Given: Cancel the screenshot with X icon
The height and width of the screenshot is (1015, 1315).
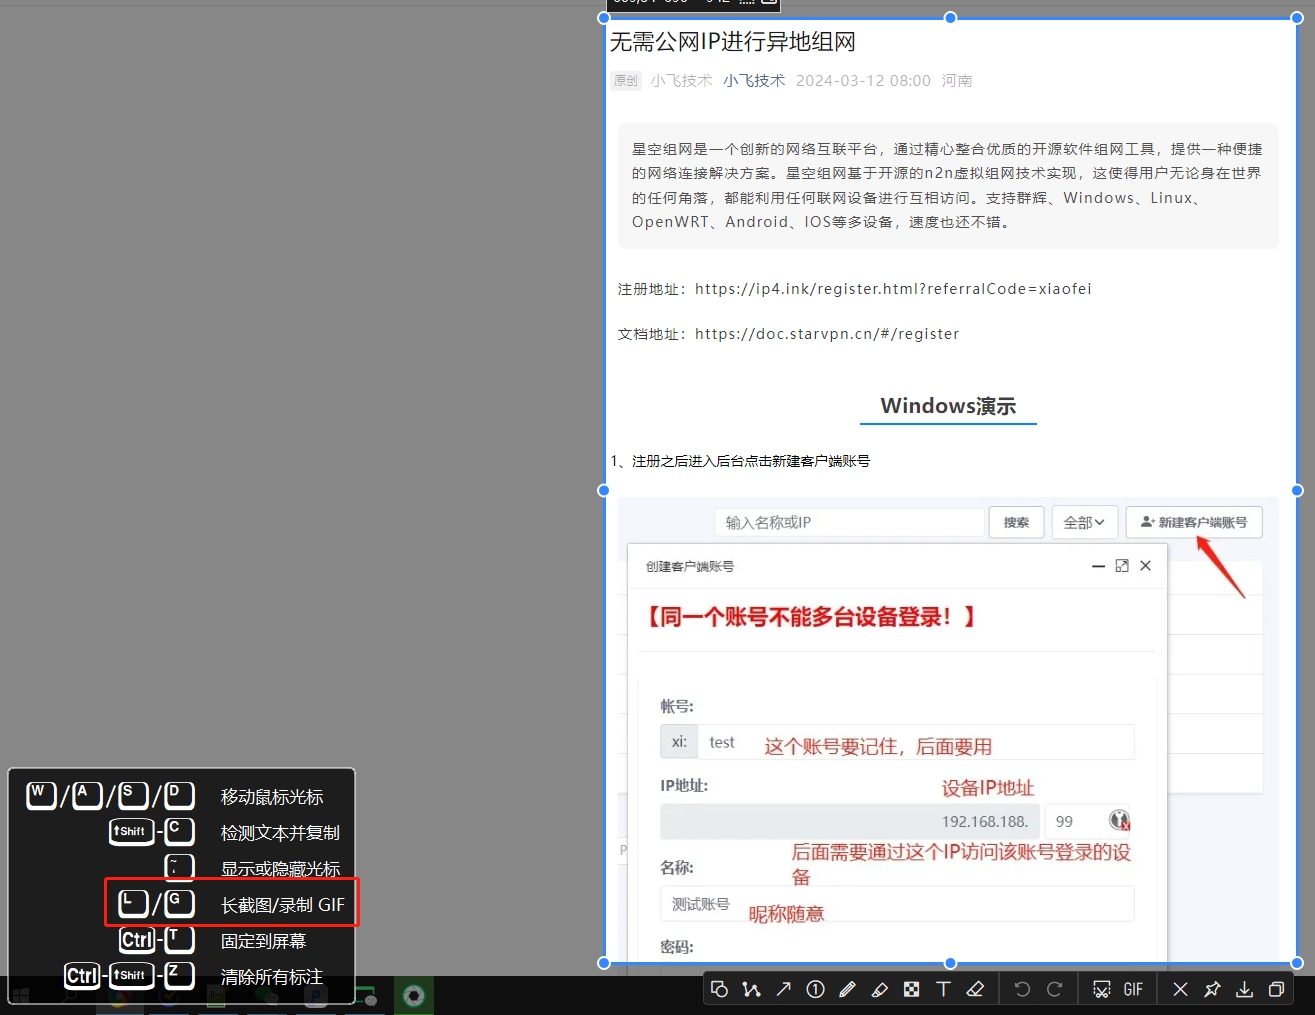Looking at the screenshot, I should (1180, 989).
